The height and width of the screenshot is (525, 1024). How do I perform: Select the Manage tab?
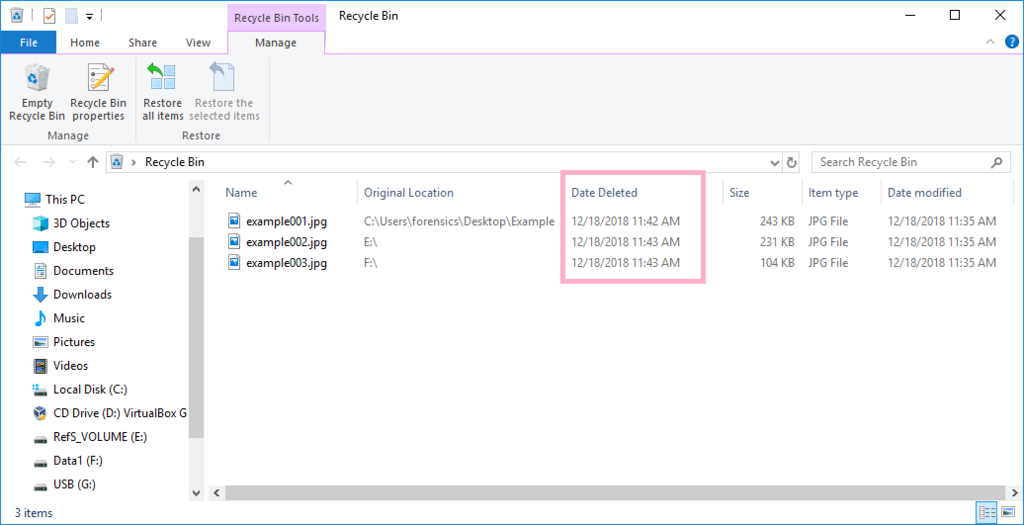276,42
